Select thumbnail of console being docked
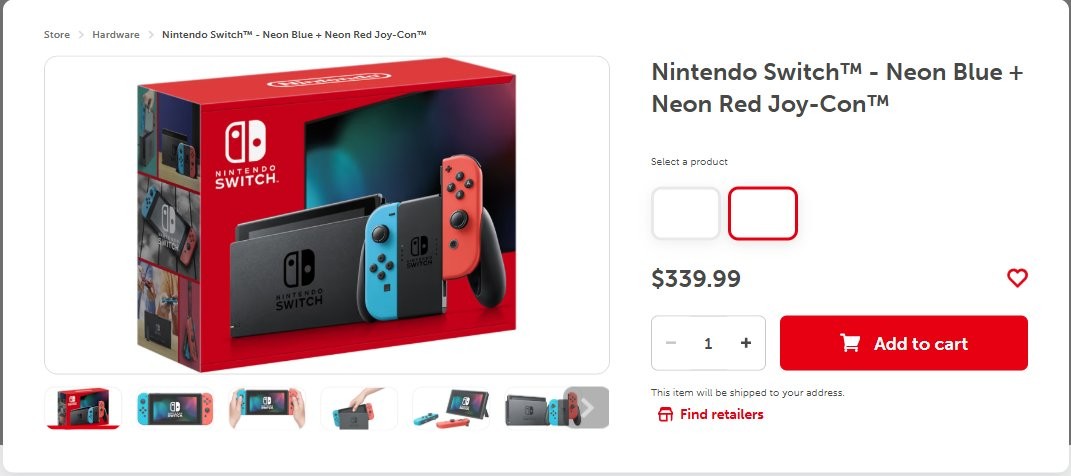This screenshot has width=1071, height=476. pyautogui.click(x=359, y=408)
